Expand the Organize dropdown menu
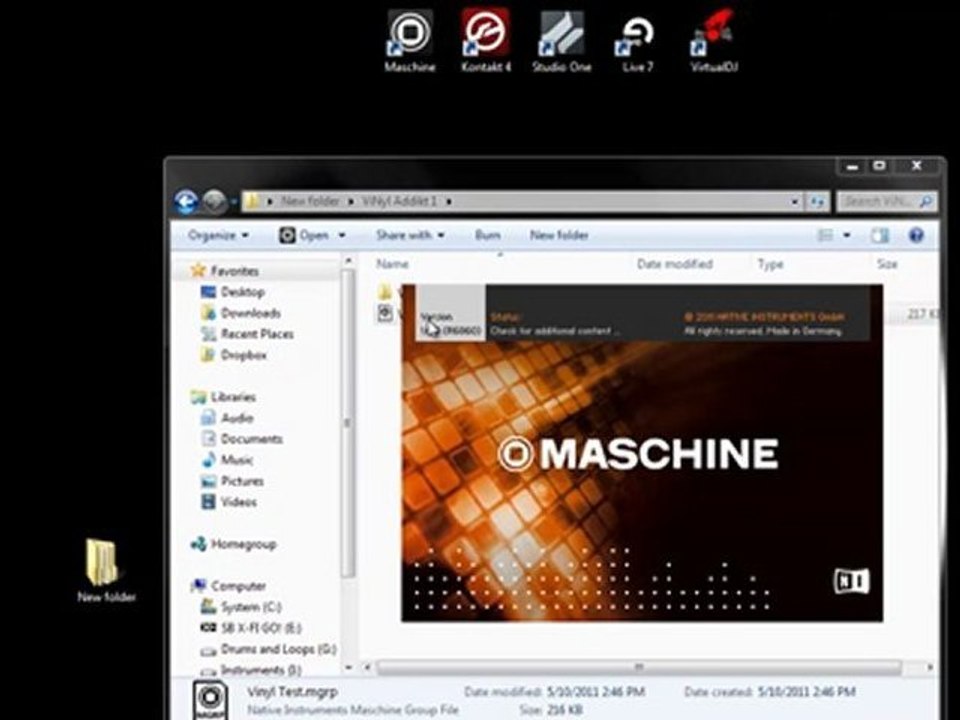This screenshot has width=960, height=720. [217, 236]
